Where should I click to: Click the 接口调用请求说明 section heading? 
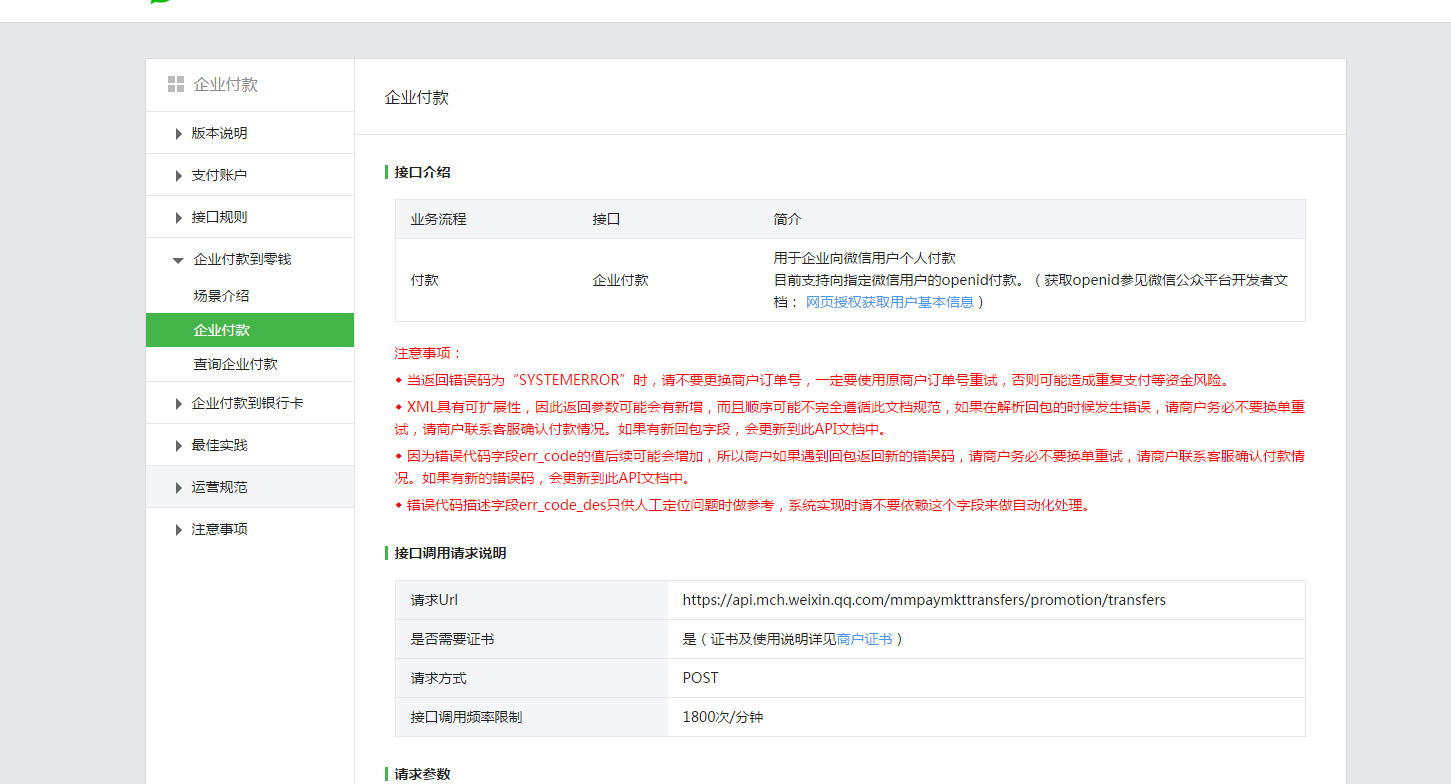(450, 553)
